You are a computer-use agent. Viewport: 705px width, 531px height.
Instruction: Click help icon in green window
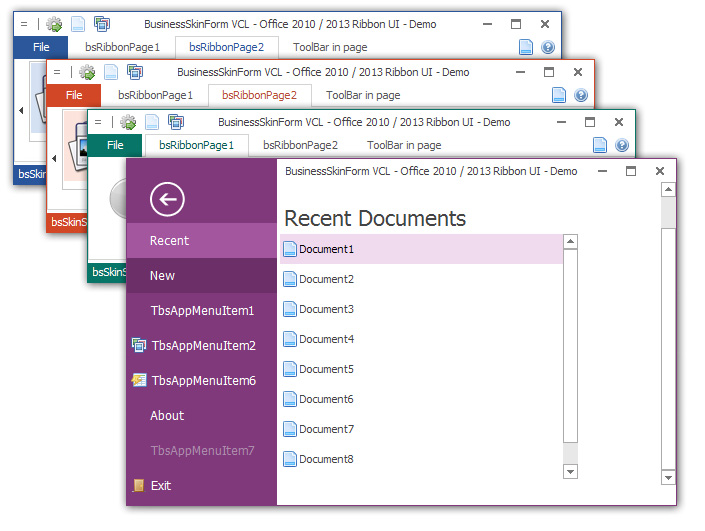point(622,145)
